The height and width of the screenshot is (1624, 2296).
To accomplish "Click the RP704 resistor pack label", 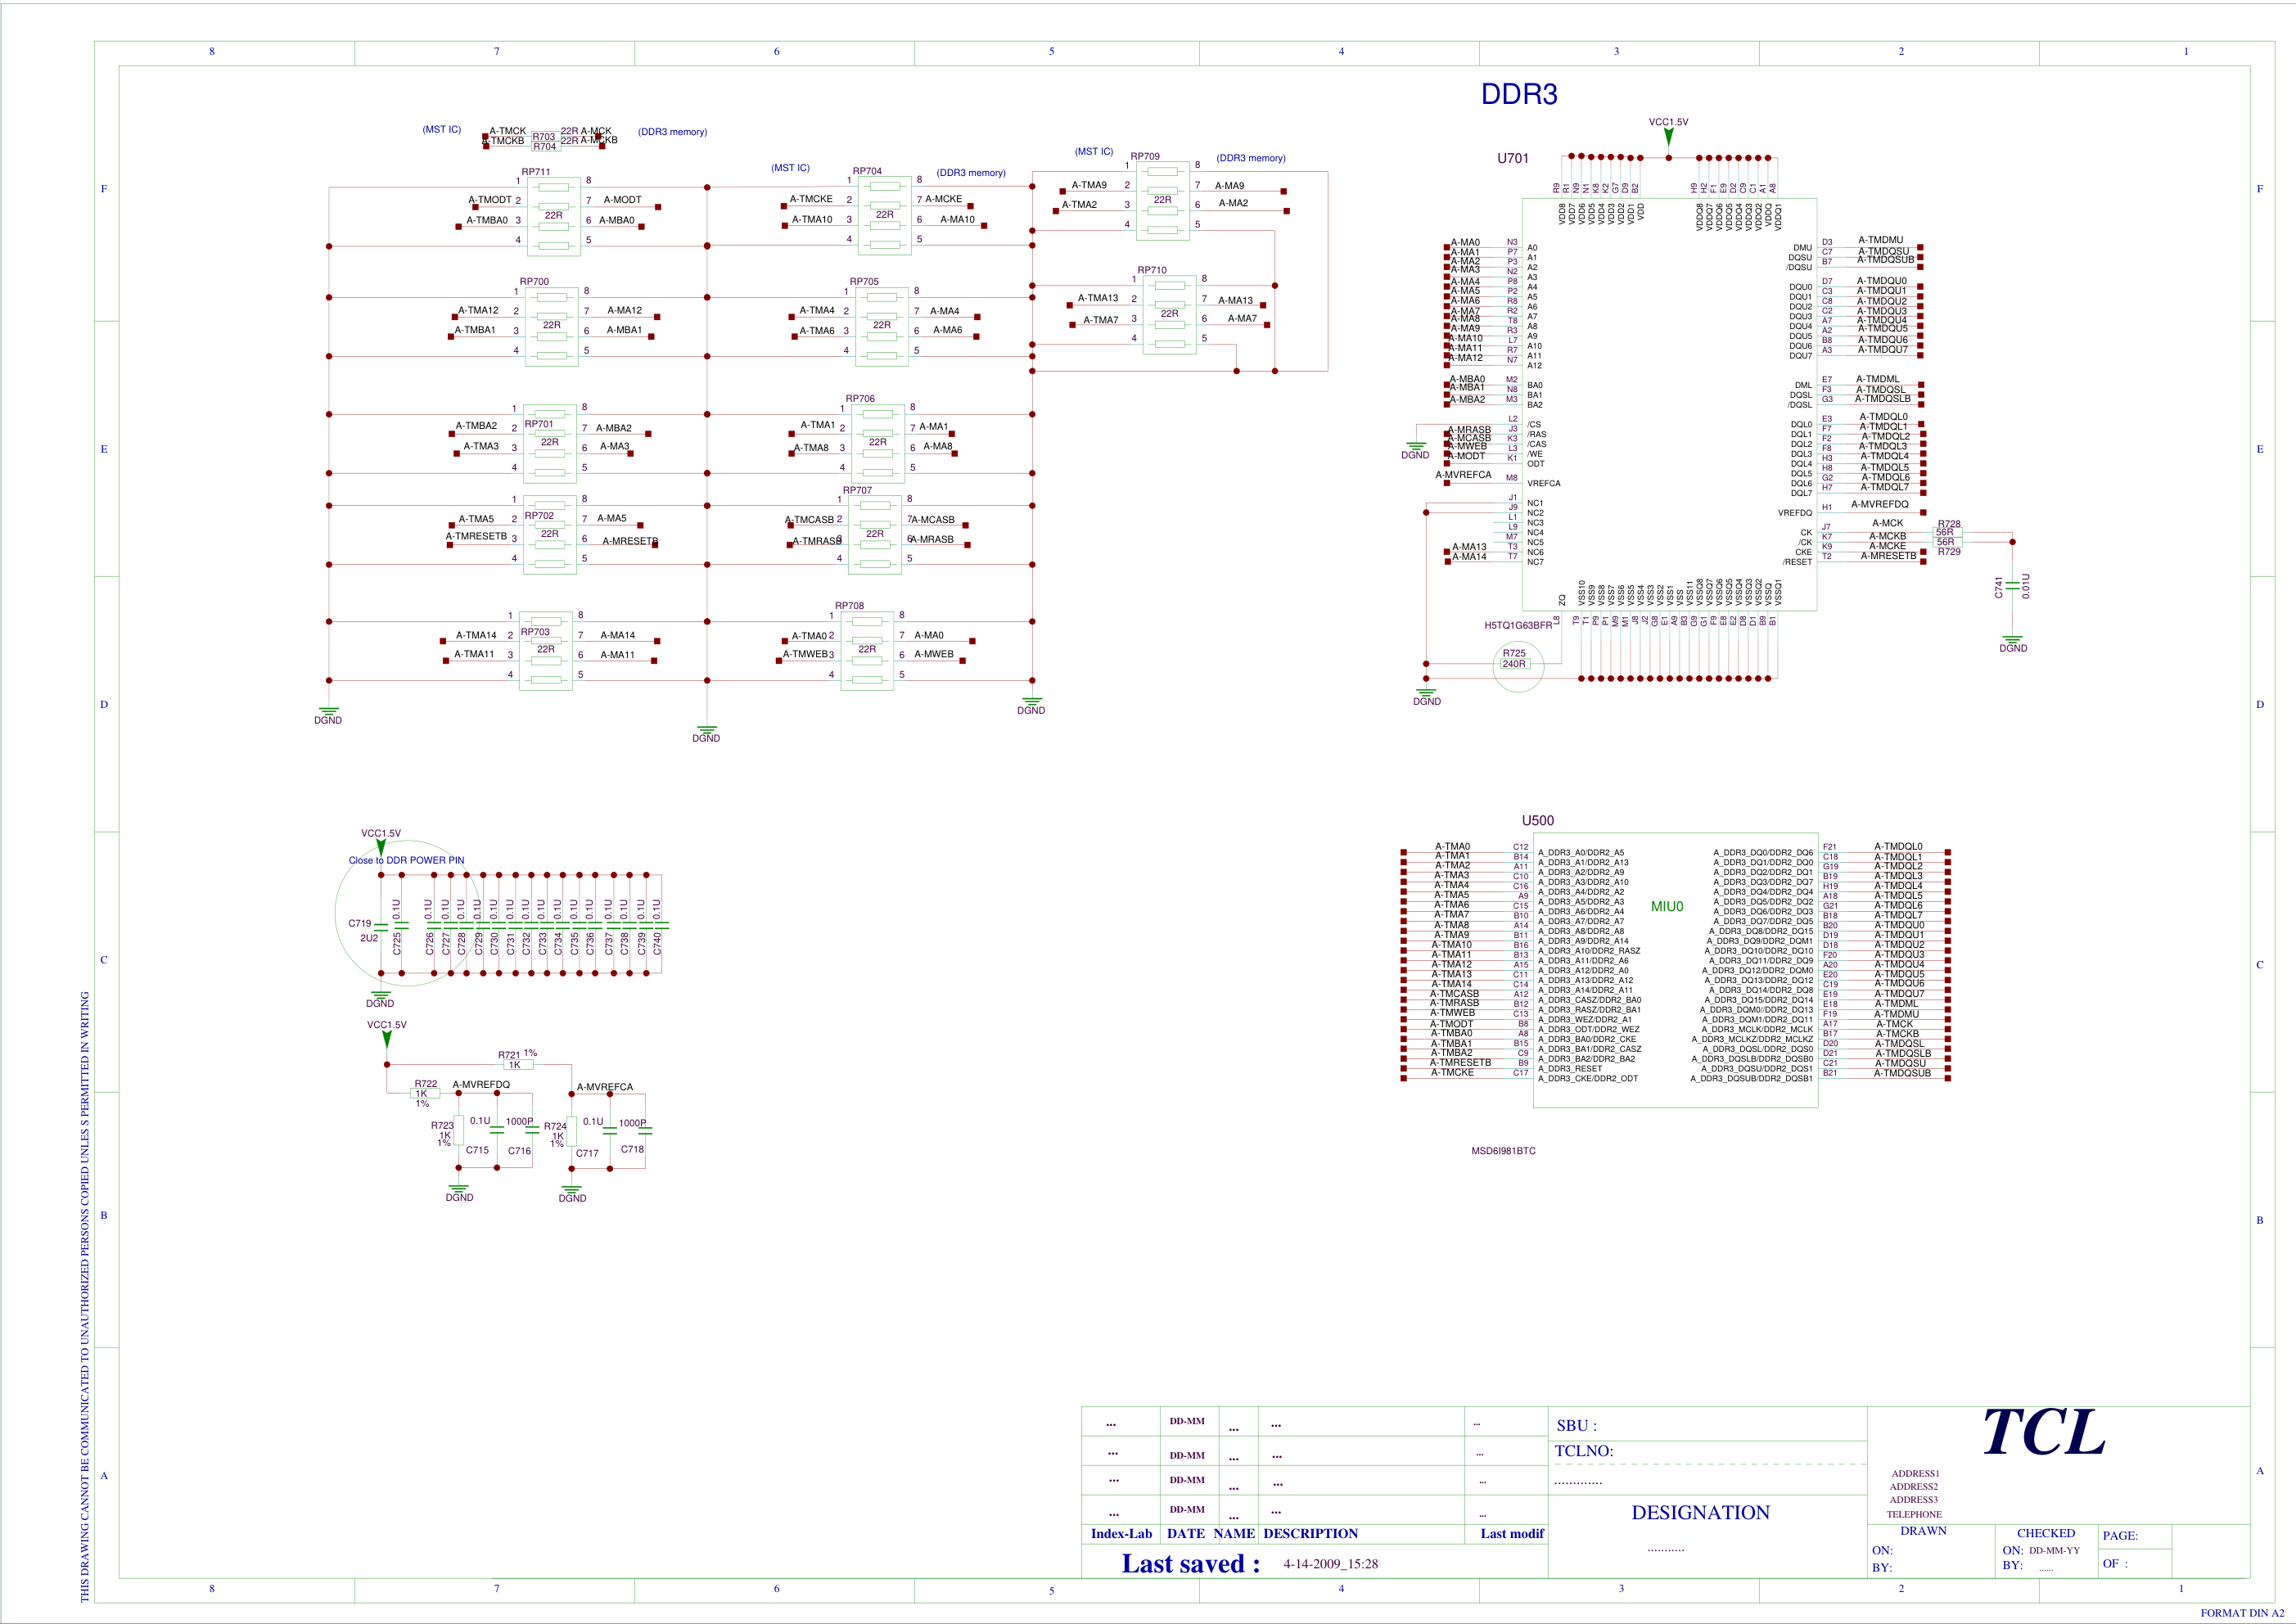I will pyautogui.click(x=867, y=171).
